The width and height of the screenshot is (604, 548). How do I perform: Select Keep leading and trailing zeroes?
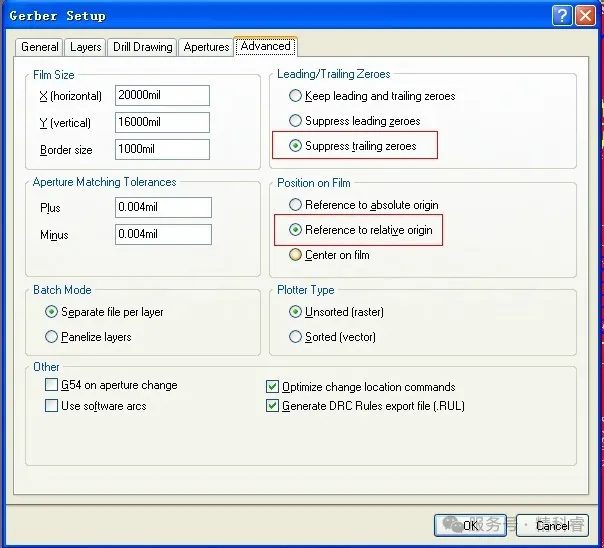click(x=296, y=96)
